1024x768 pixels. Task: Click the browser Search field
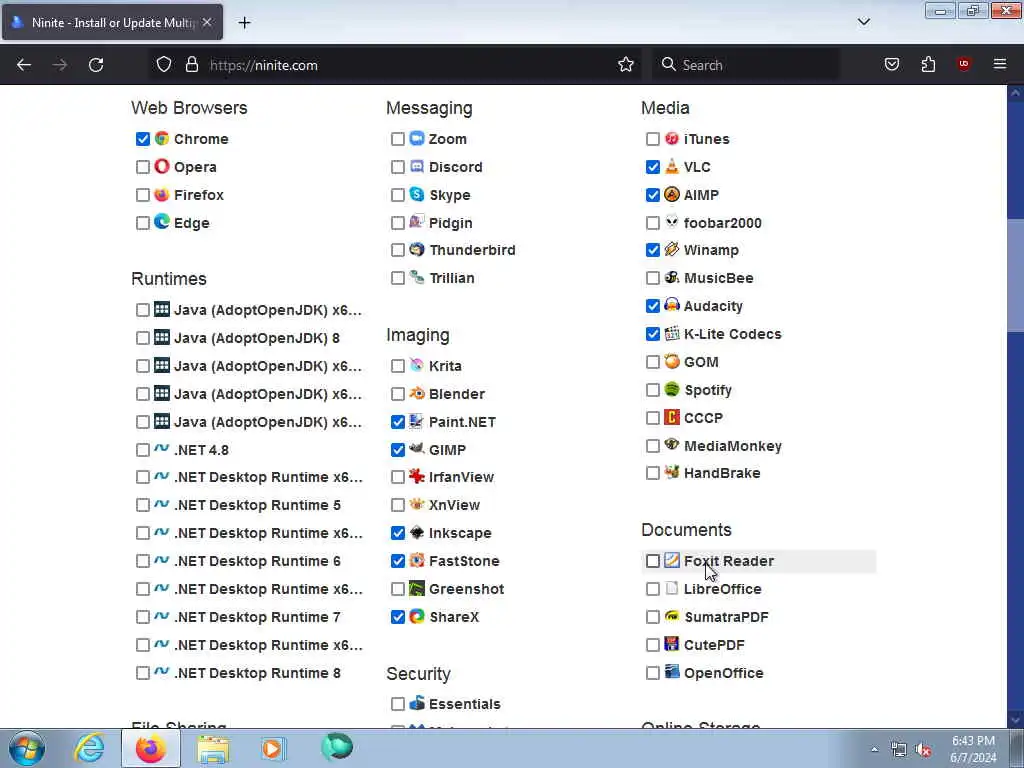pyautogui.click(x=746, y=64)
